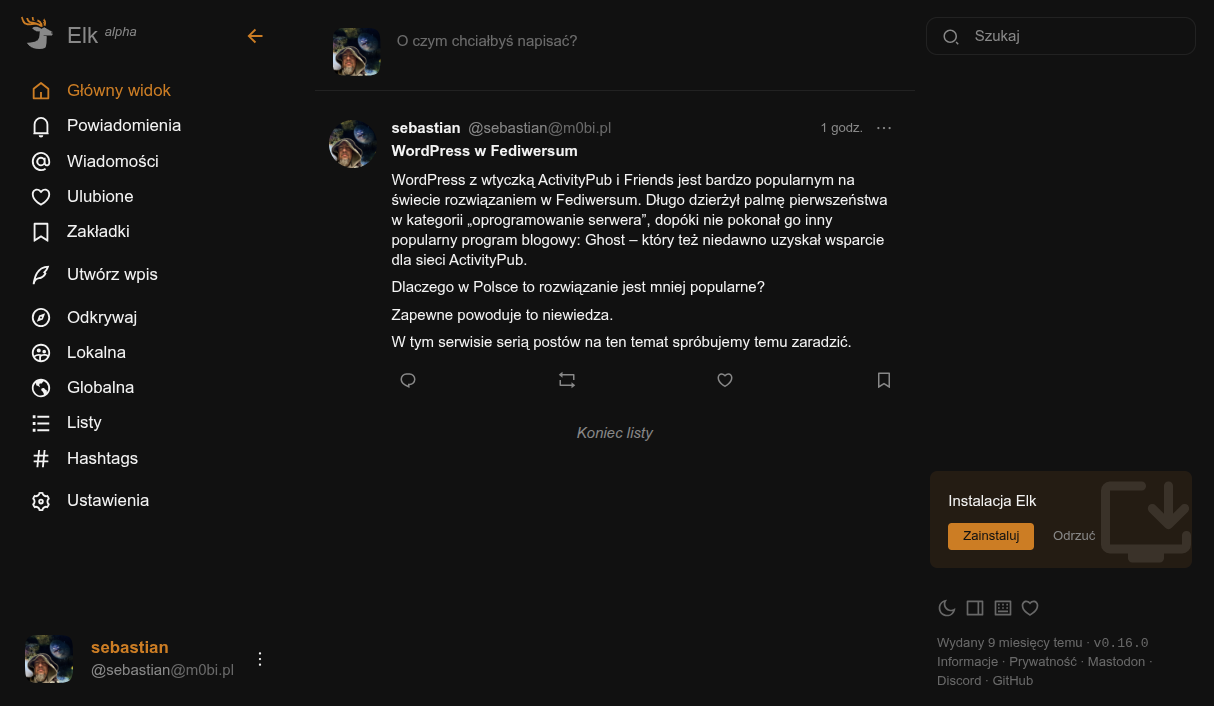The image size is (1214, 706).
Task: Boost the WordPress w Fediwersum post
Action: click(x=567, y=380)
